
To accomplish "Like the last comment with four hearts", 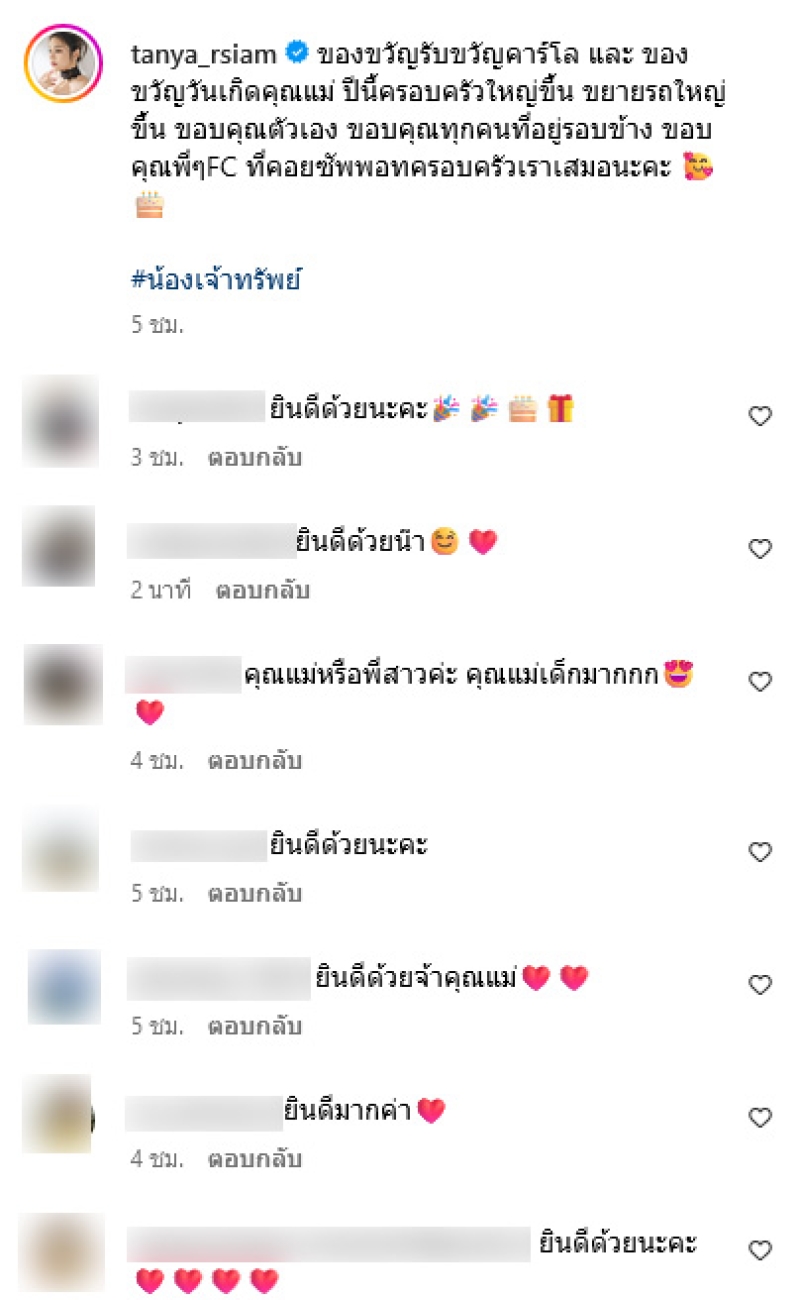I will point(760,1250).
